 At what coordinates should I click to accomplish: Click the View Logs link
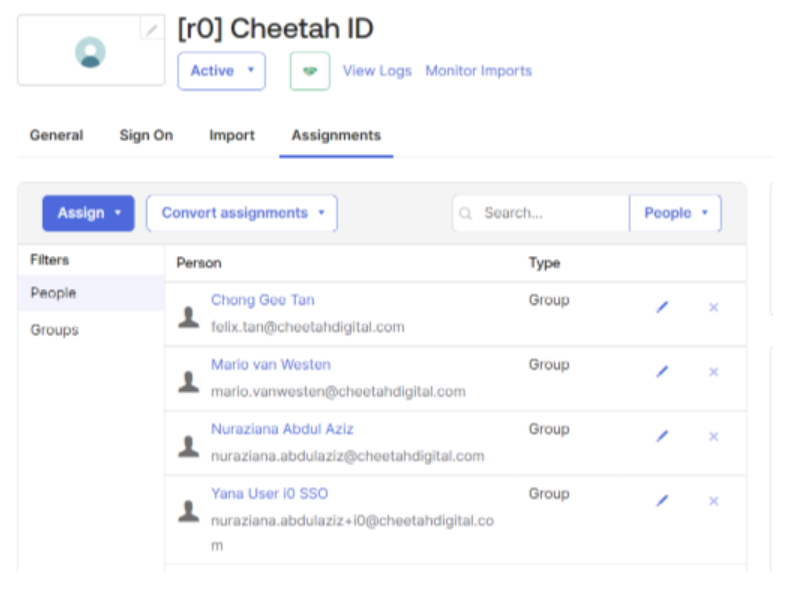click(377, 71)
